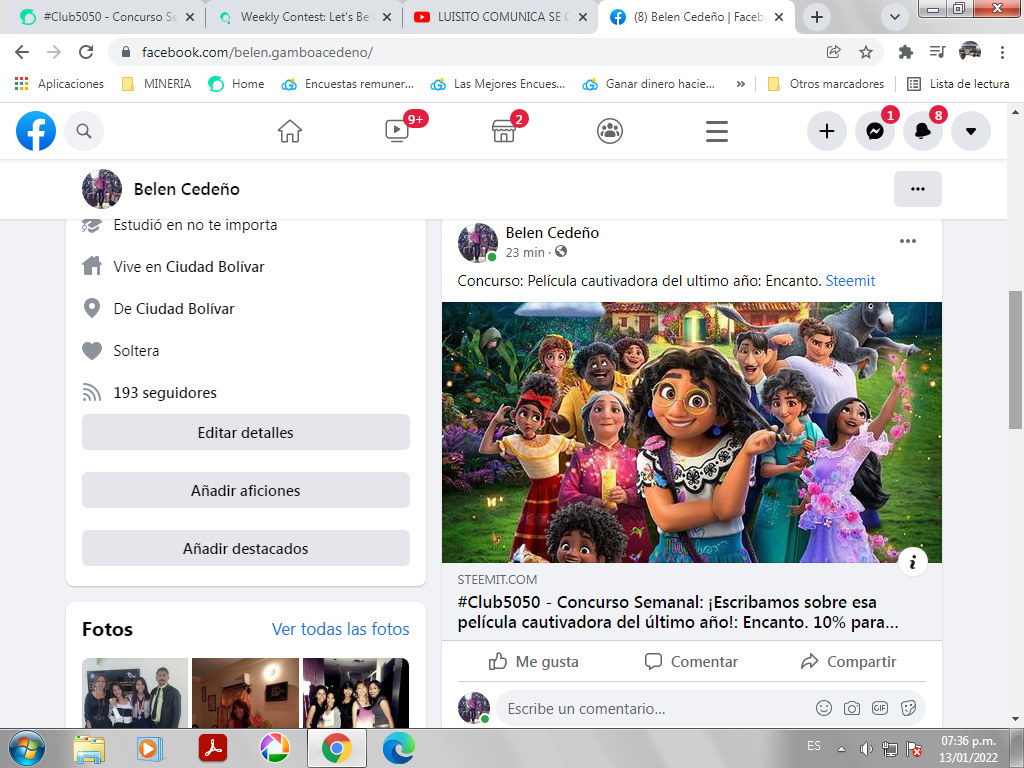This screenshot has width=1024, height=768.
Task: Attach a photo using the camera icon
Action: [x=852, y=708]
